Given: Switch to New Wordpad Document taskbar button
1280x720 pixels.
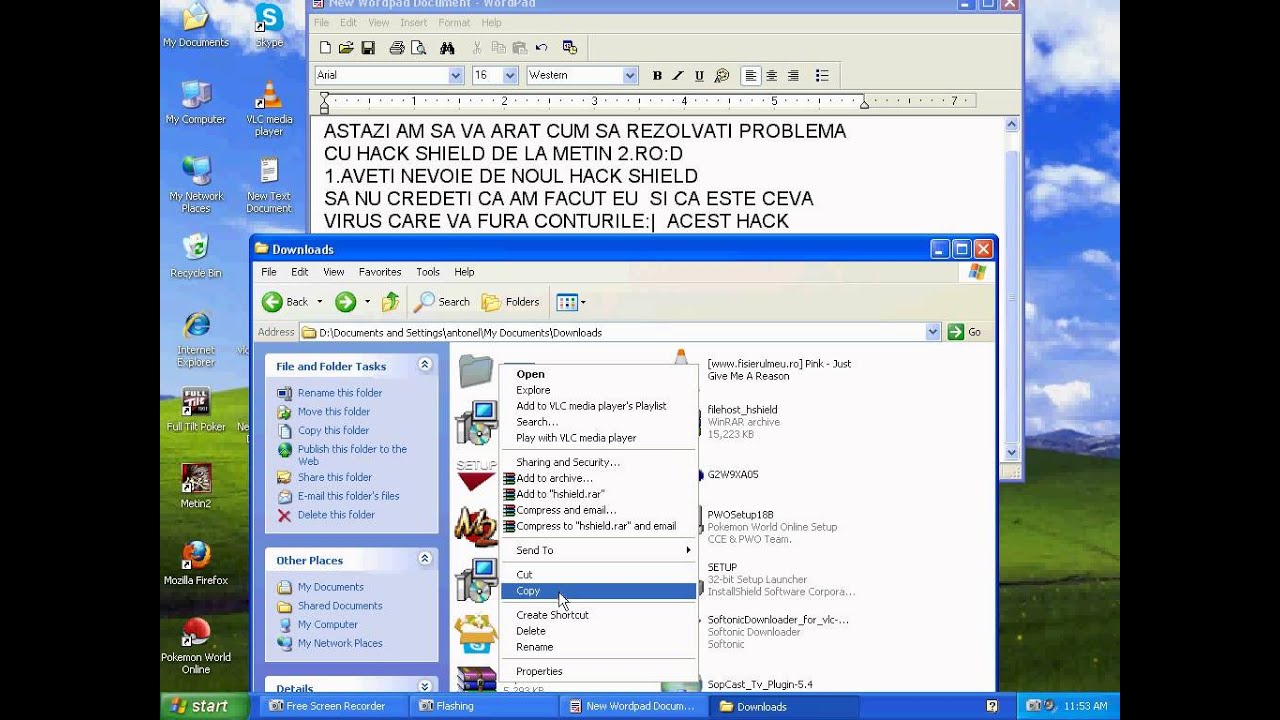Looking at the screenshot, I should (632, 706).
